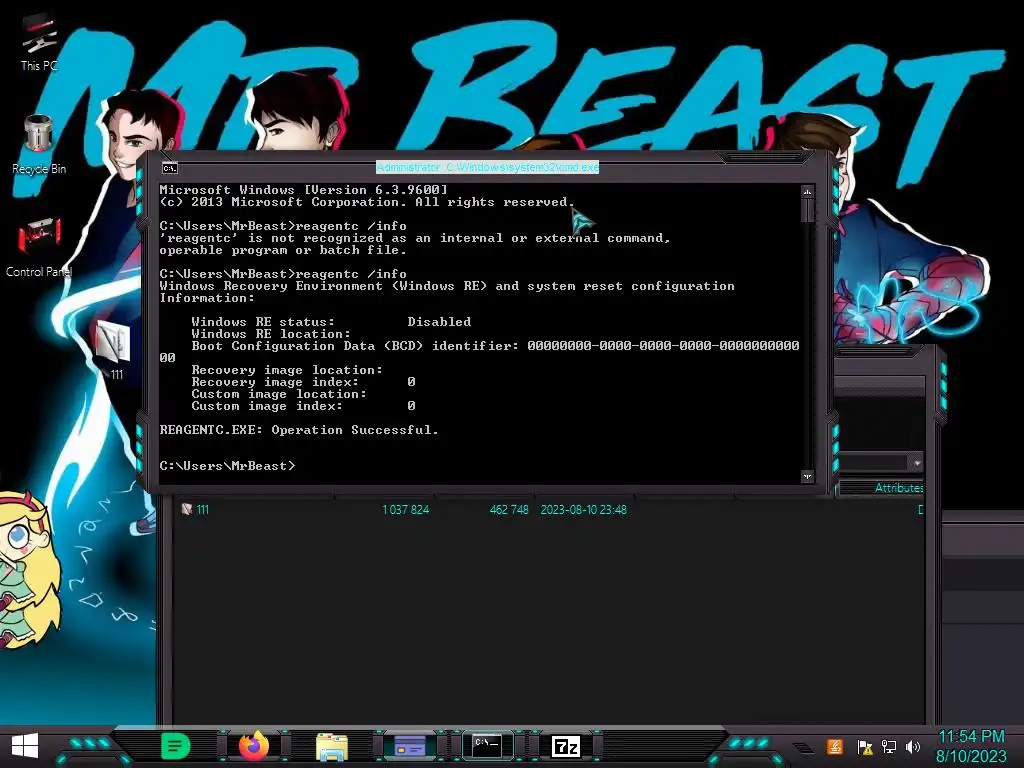Open the cmd window system menu icon

point(170,168)
